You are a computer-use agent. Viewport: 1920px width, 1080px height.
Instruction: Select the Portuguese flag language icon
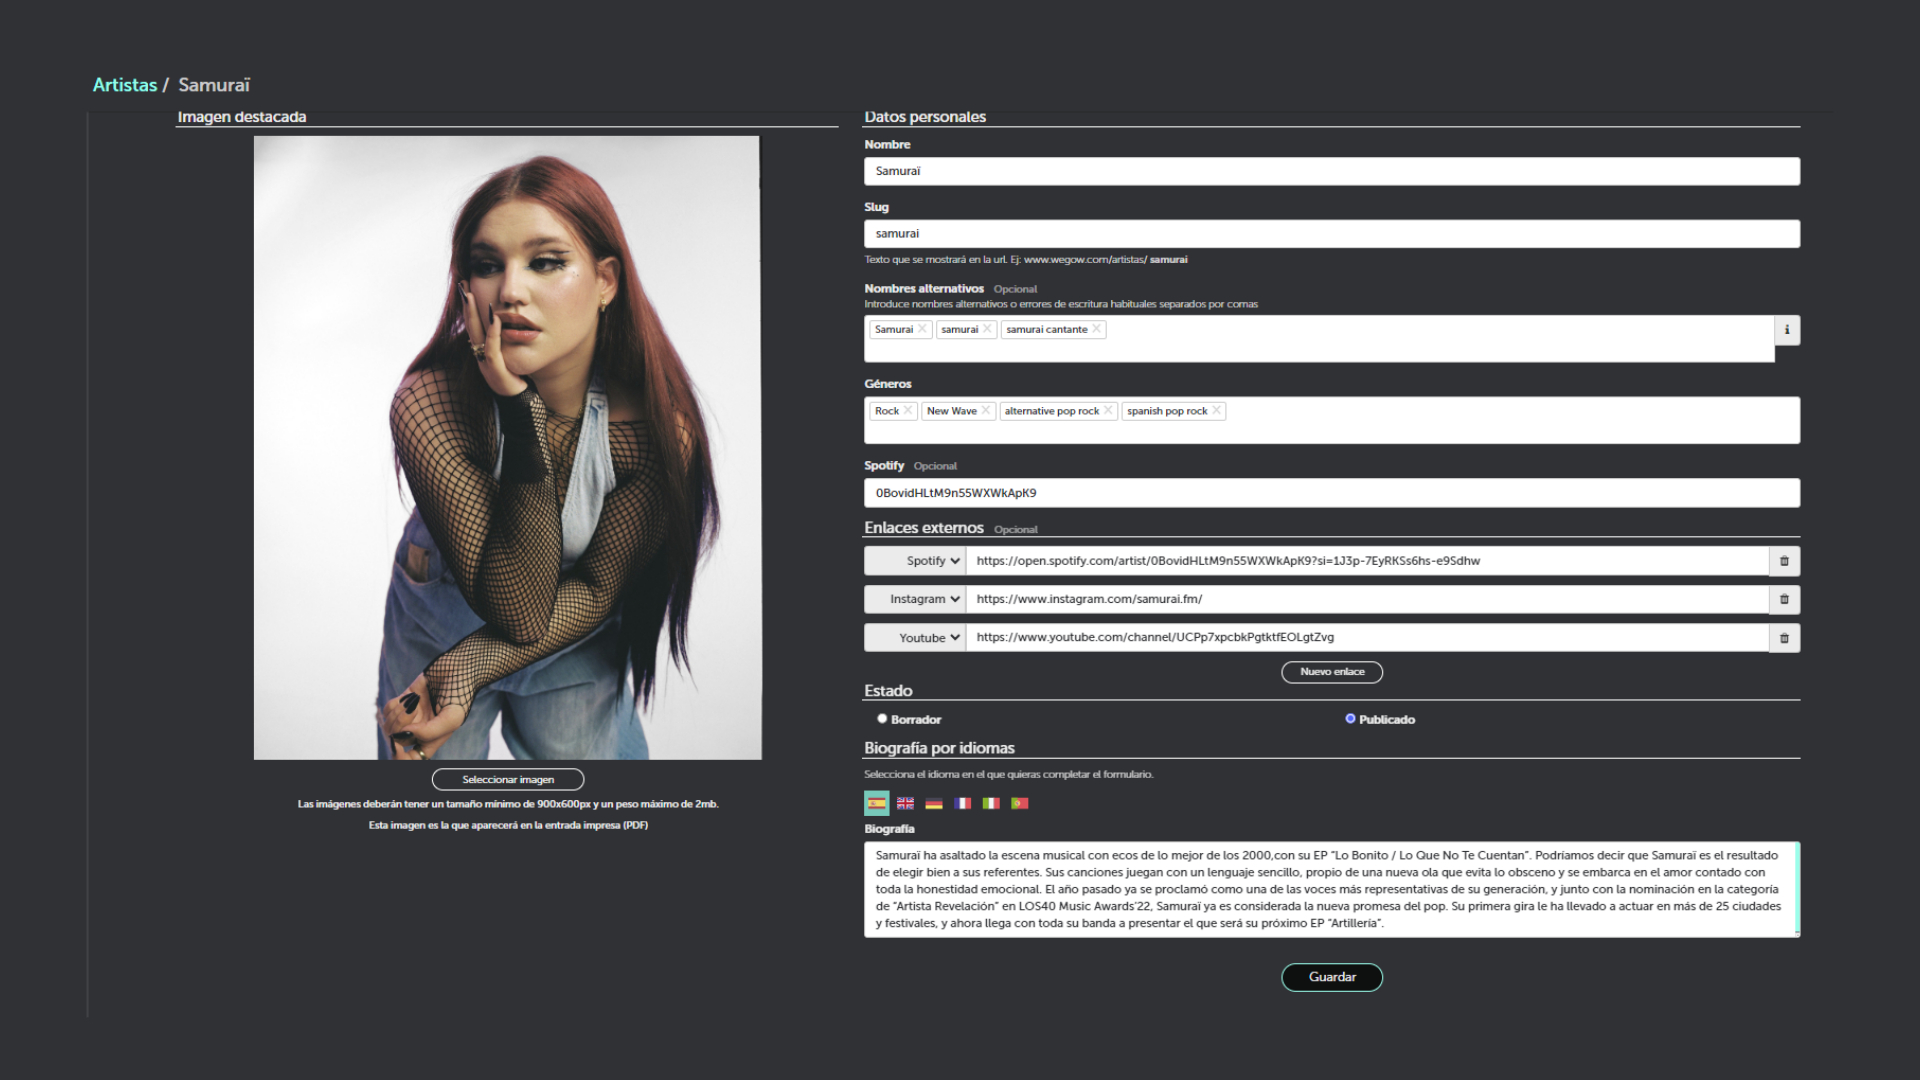1020,802
